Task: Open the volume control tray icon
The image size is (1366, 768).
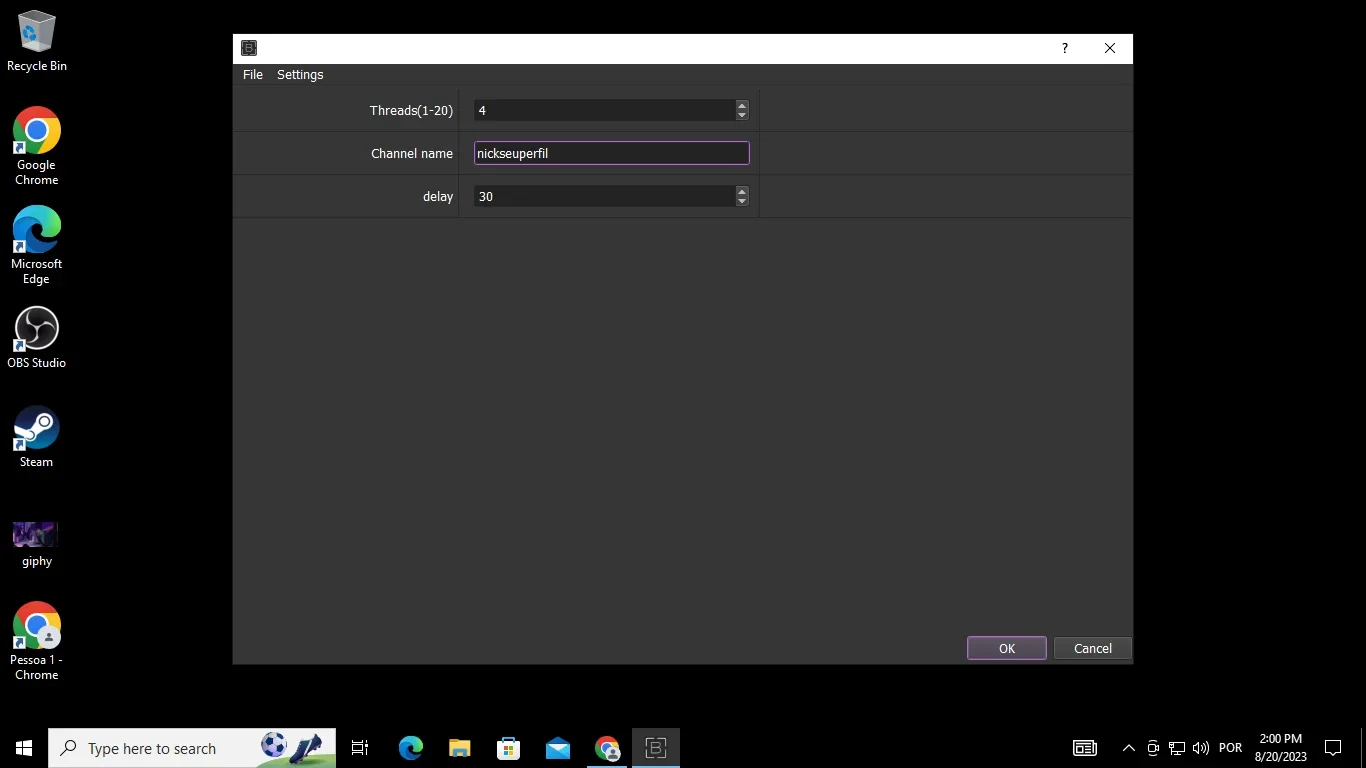Action: pos(1201,748)
